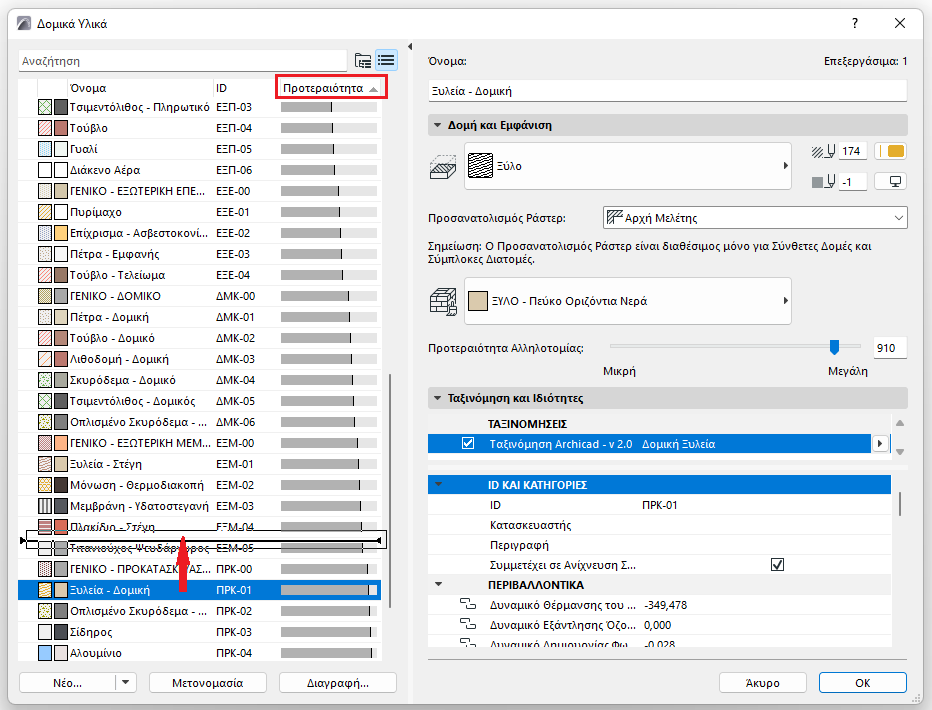
Task: Click fill icon of Πυρίμαχο row
Action: [45, 212]
